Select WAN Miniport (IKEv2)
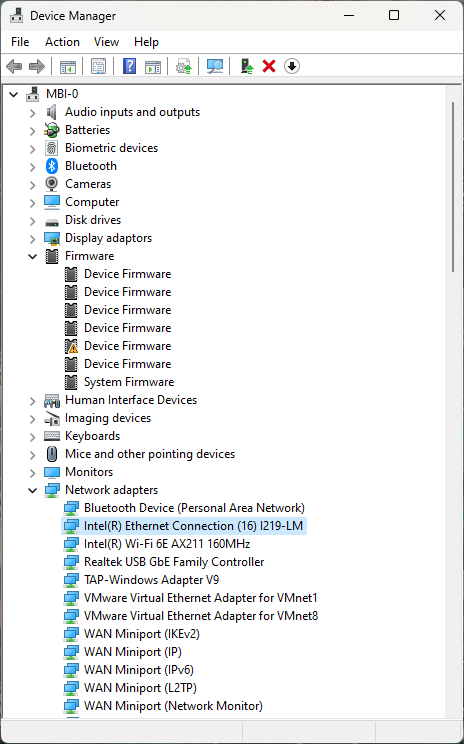This screenshot has height=744, width=464. [x=142, y=634]
